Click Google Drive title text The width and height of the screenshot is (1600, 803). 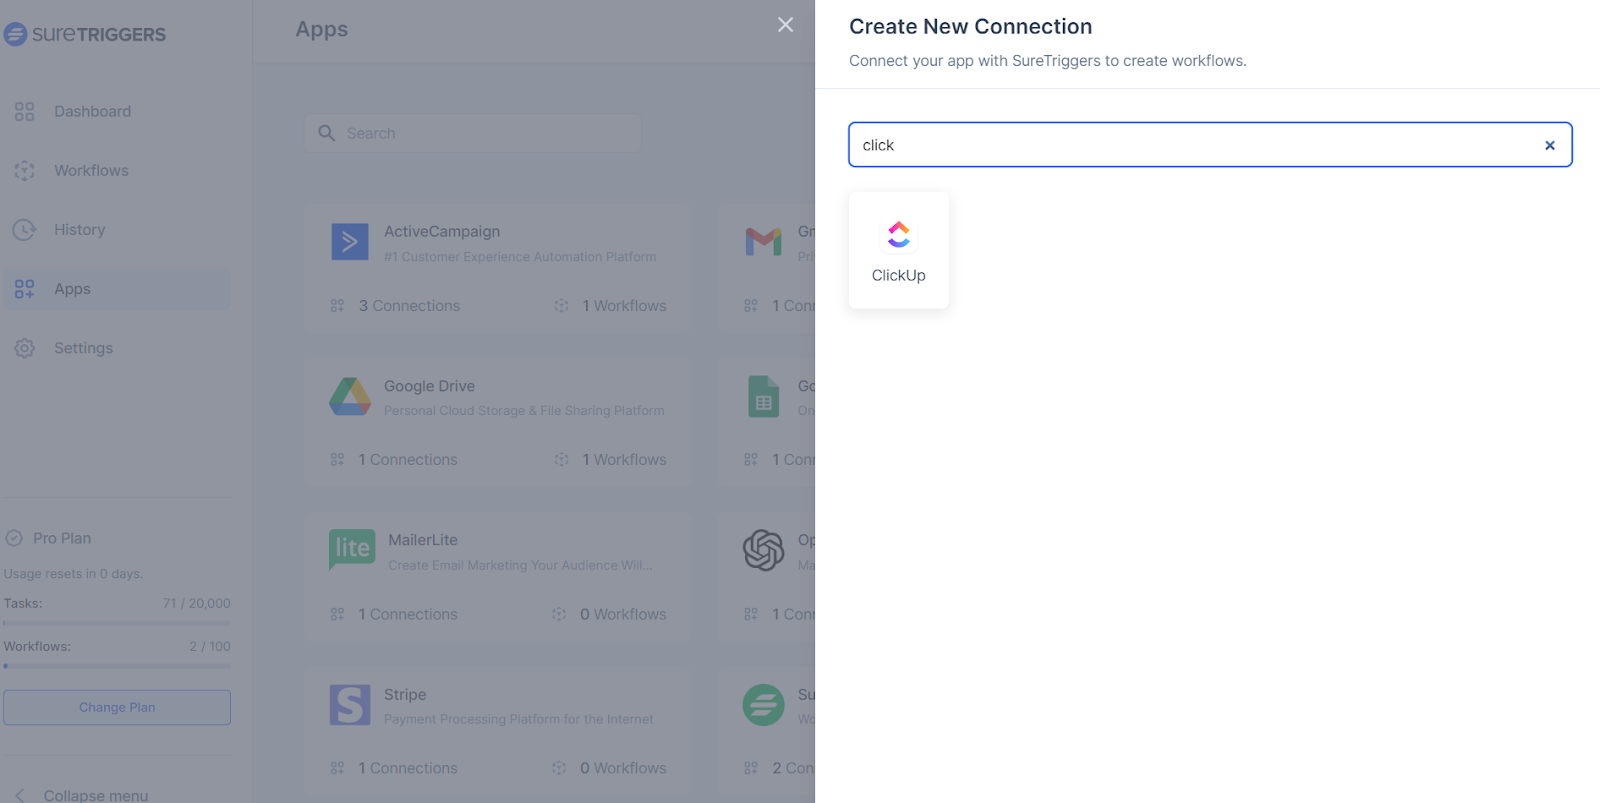tap(430, 386)
